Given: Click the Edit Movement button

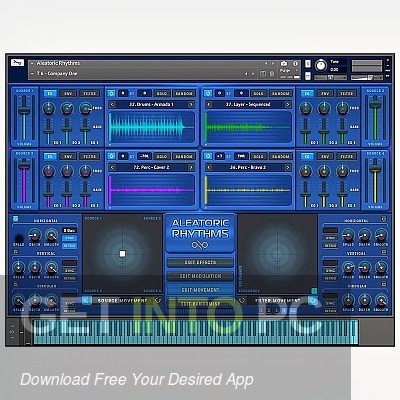Looking at the screenshot, I should (200, 290).
